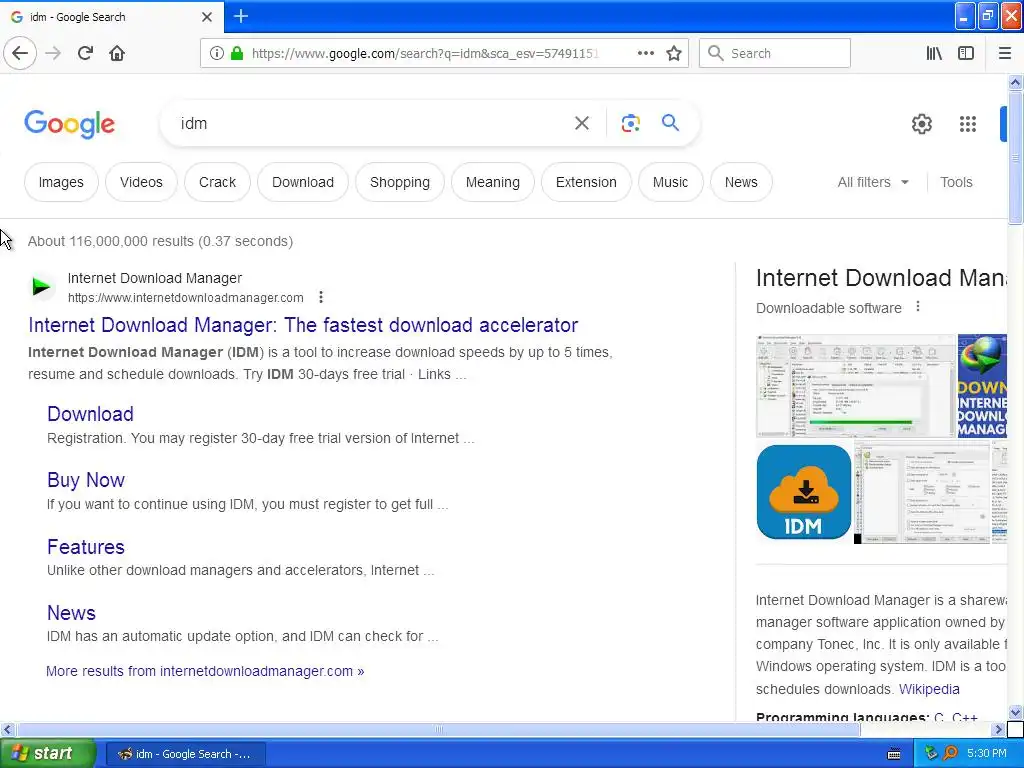Open the Internet Download Manager box art thumbnail
Image resolution: width=1024 pixels, height=768 pixels.
(982, 386)
